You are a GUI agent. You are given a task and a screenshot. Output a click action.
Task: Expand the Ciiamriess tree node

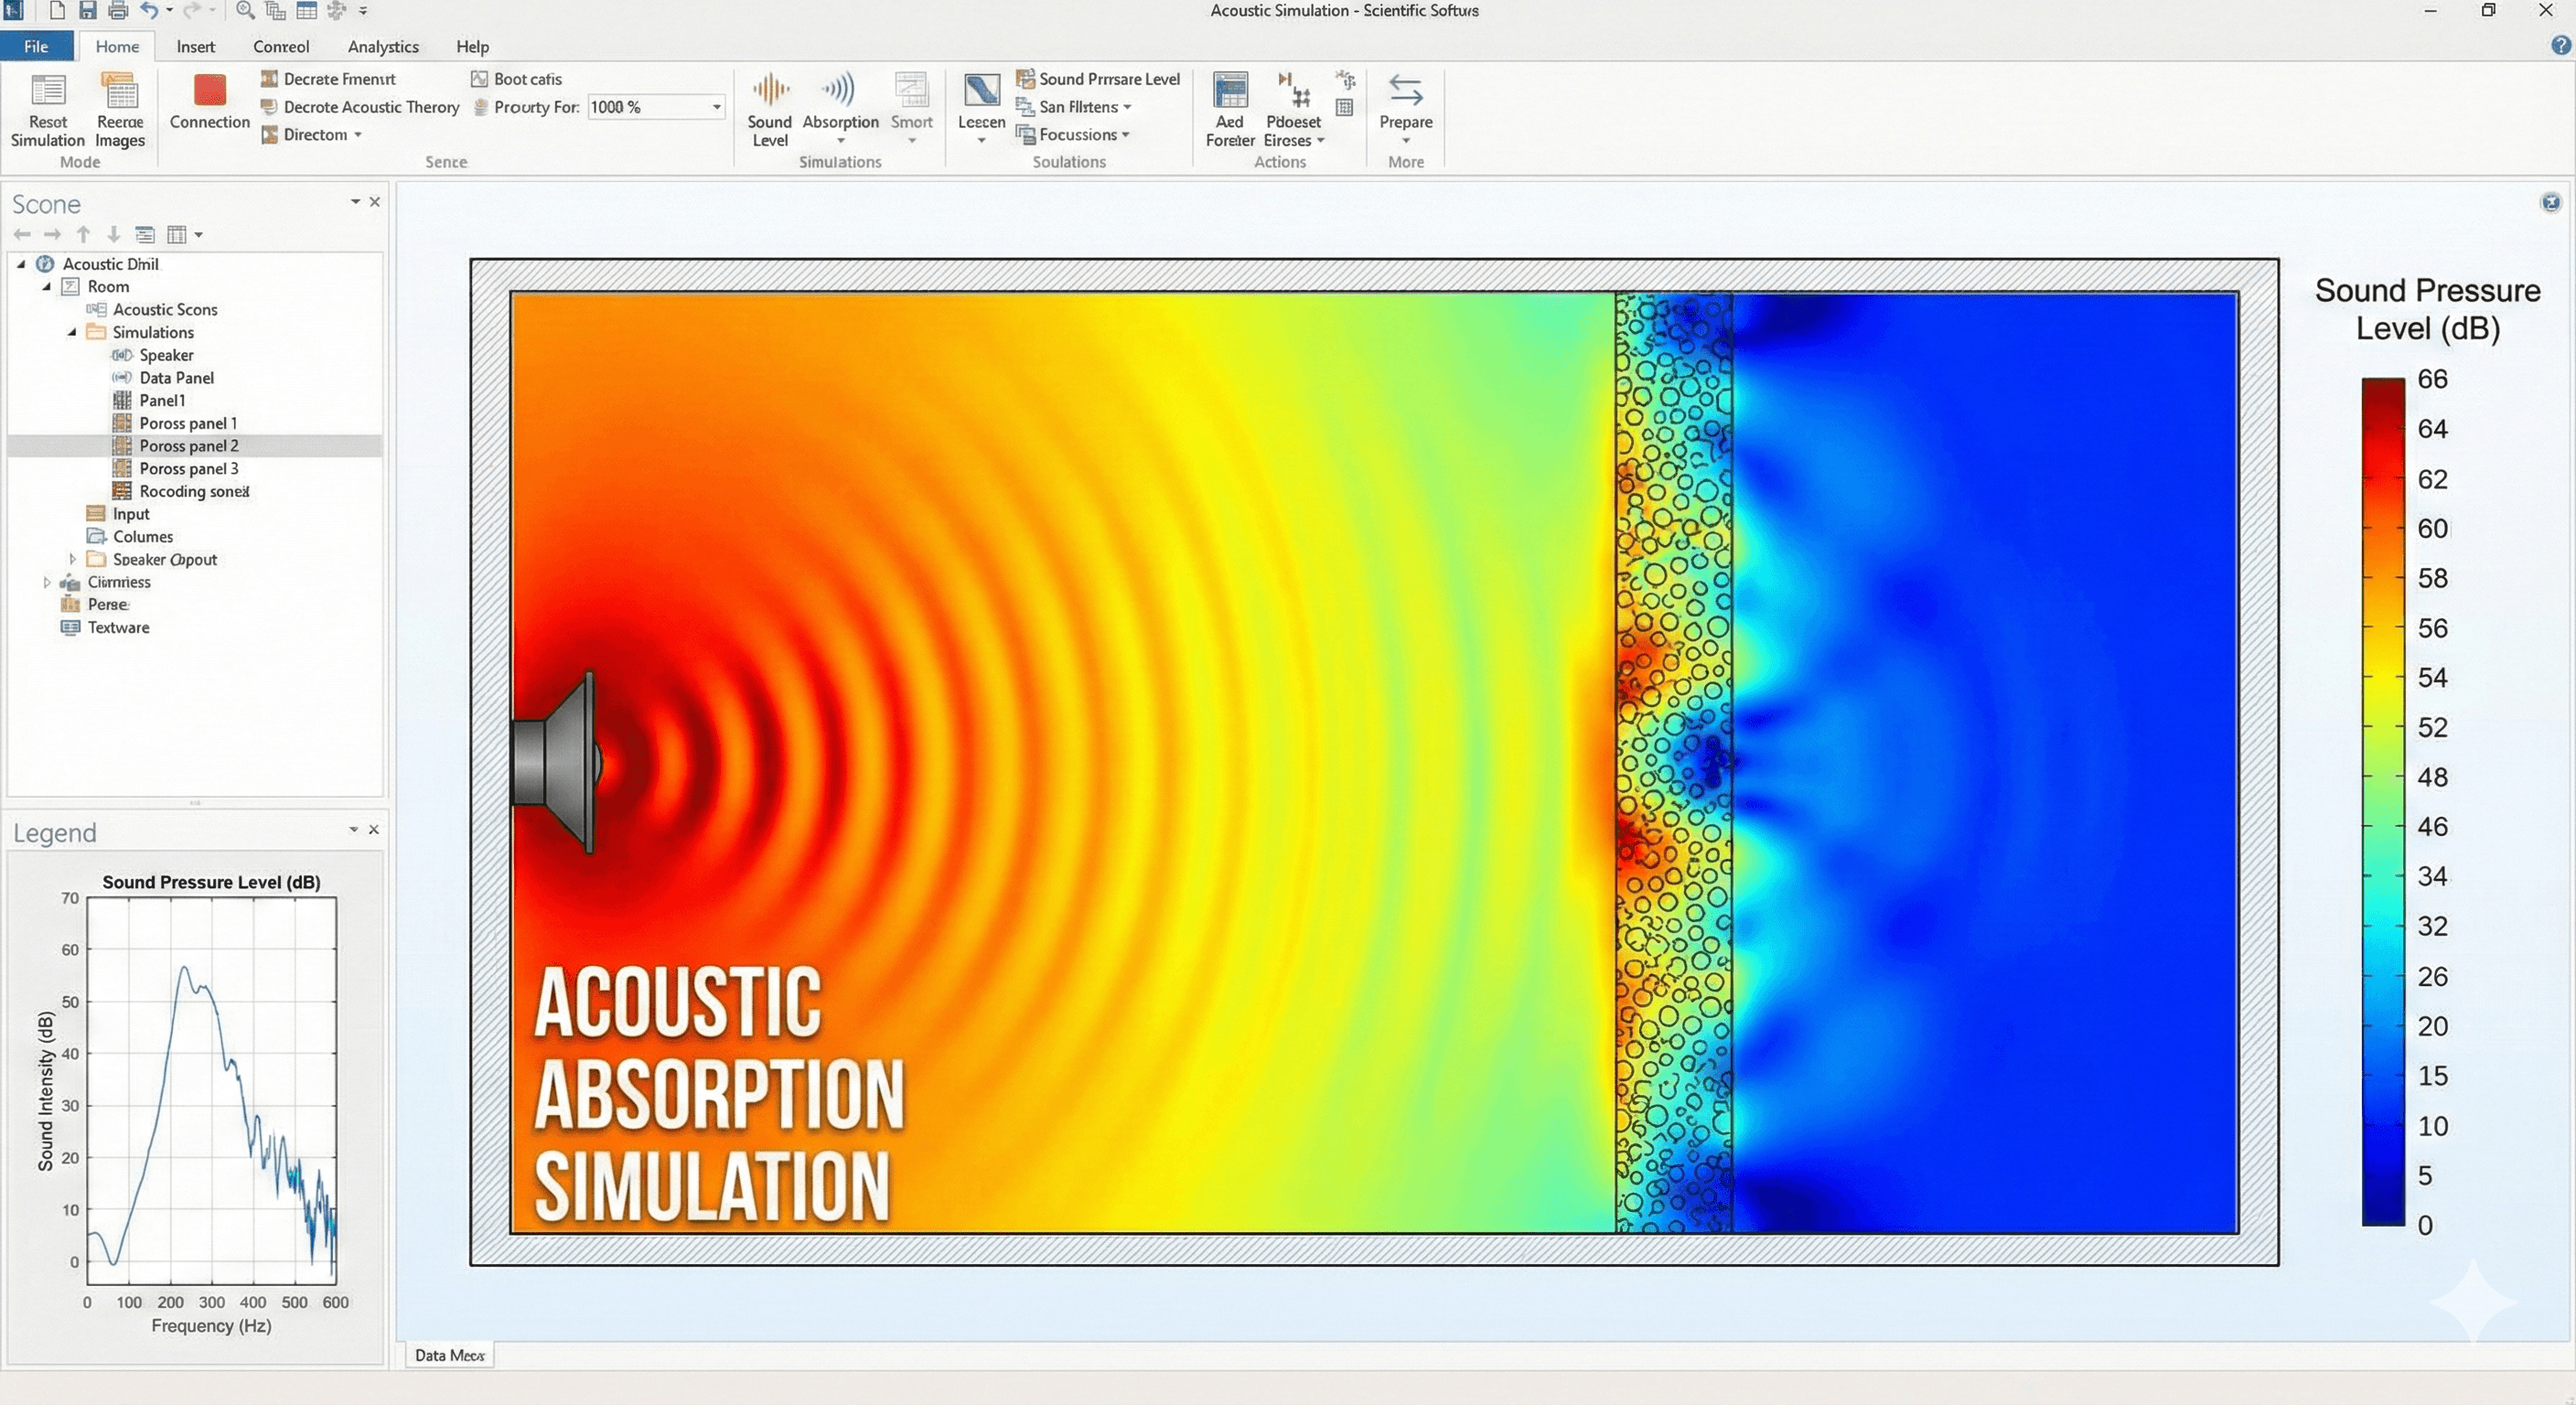46,582
